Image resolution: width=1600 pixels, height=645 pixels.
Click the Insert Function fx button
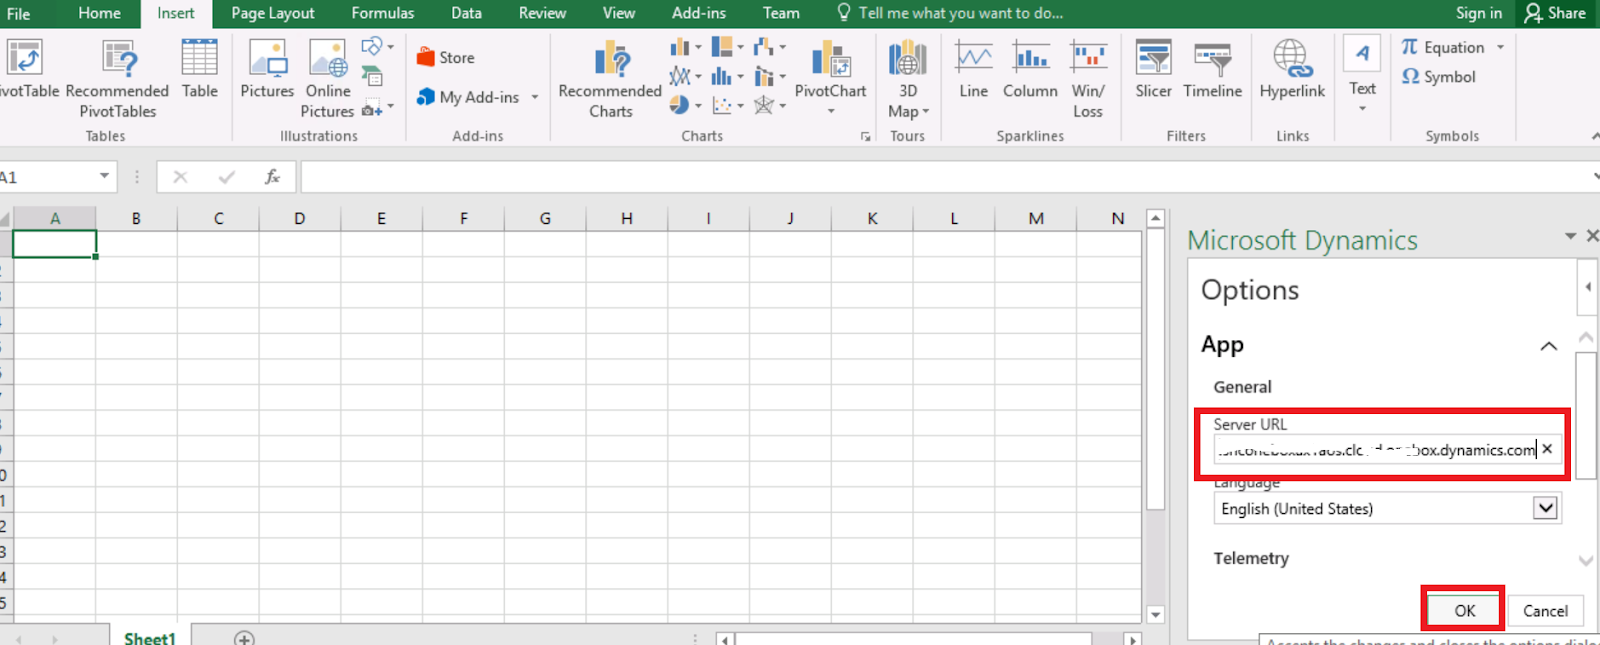pyautogui.click(x=272, y=177)
